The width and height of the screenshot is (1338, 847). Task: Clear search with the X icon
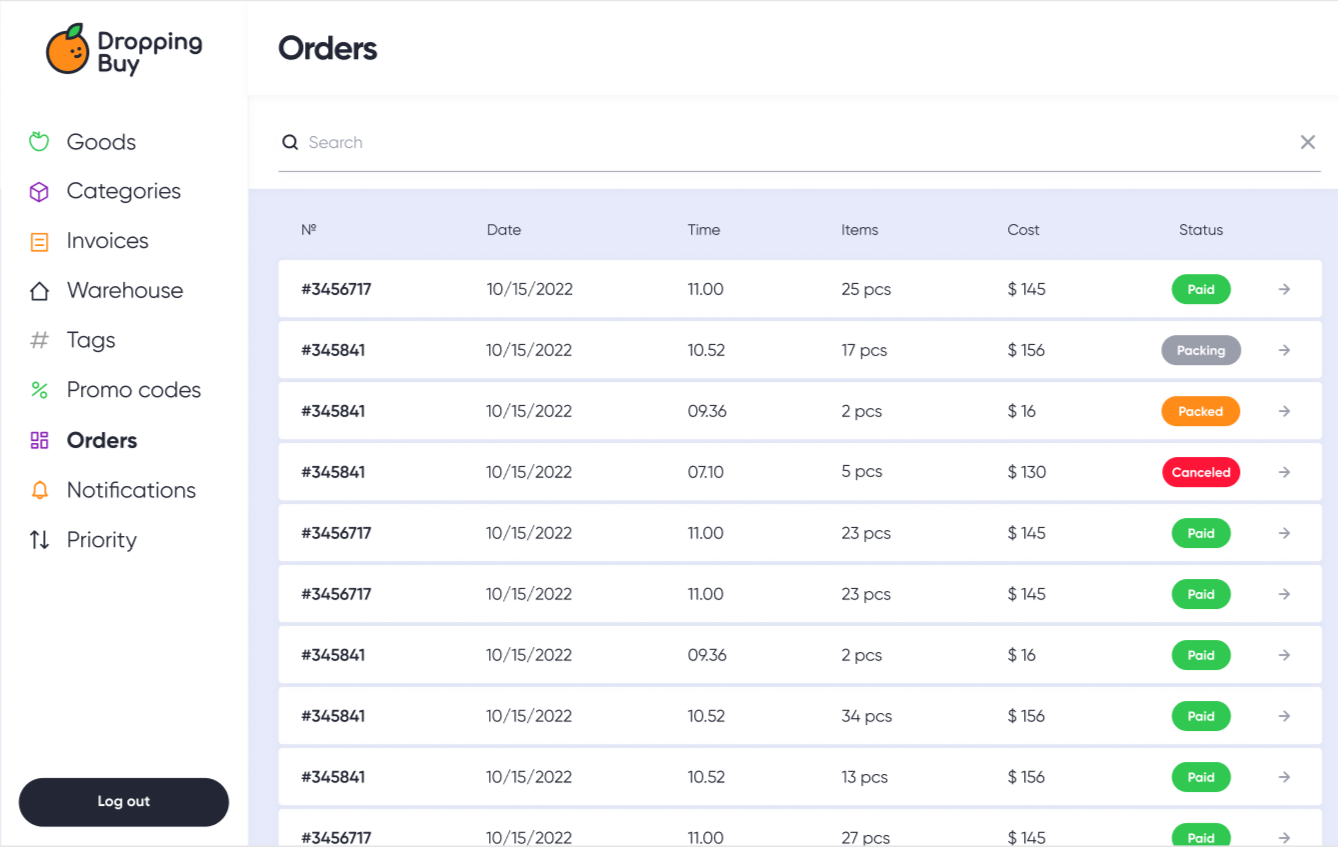tap(1307, 142)
